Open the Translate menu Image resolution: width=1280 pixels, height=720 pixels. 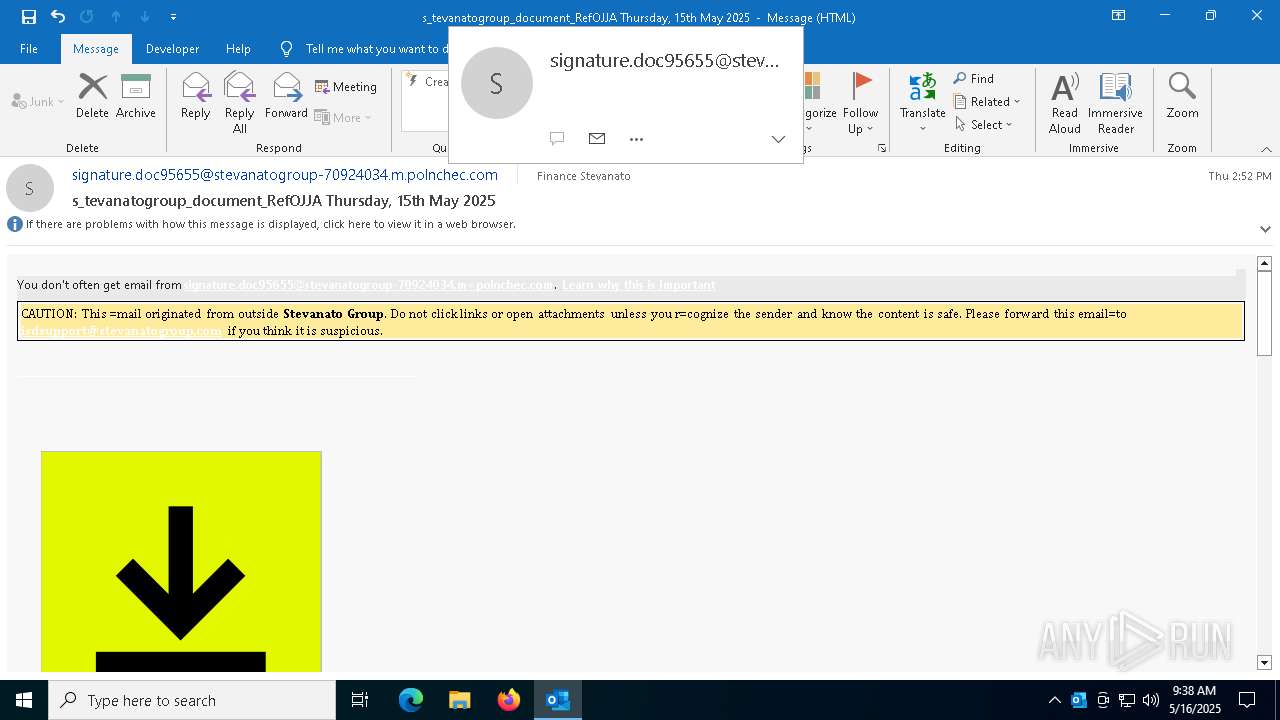[x=922, y=102]
